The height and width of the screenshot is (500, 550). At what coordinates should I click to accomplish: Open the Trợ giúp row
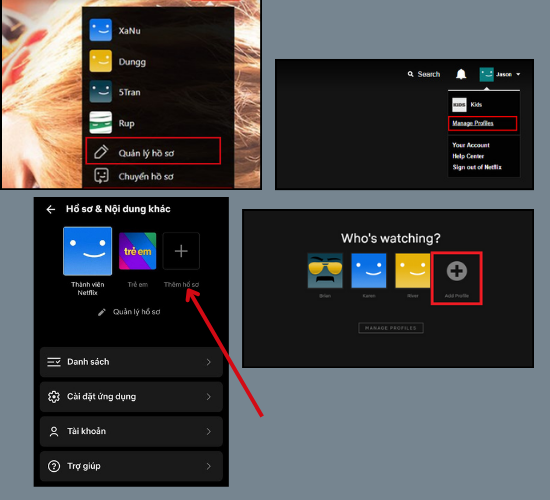(131, 466)
